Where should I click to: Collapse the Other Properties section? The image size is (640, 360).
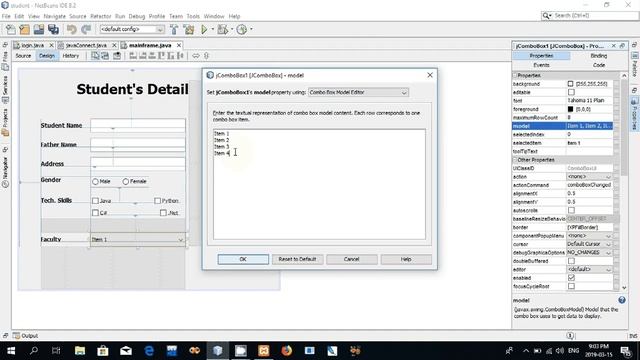515,160
